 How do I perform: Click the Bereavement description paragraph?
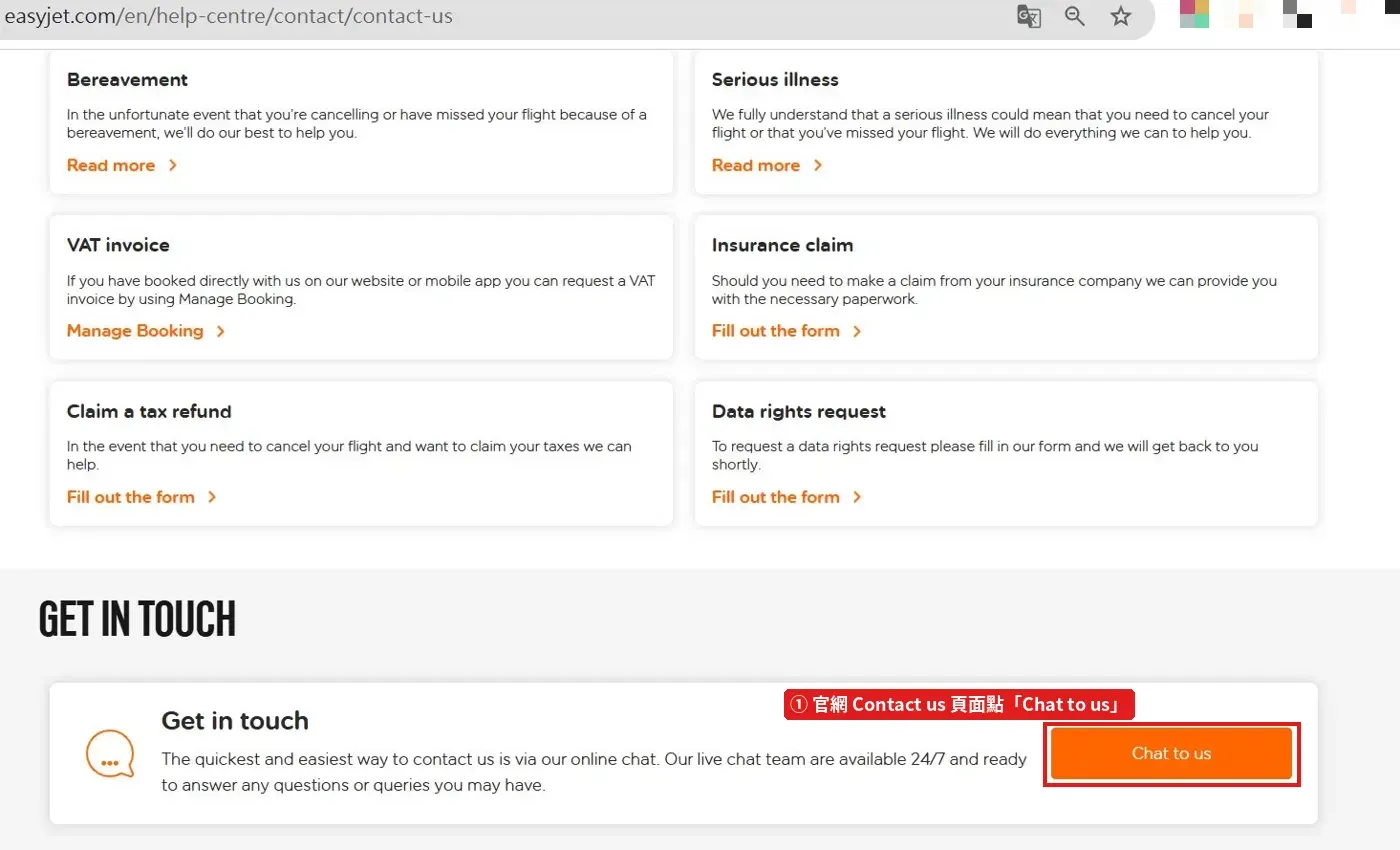357,124
